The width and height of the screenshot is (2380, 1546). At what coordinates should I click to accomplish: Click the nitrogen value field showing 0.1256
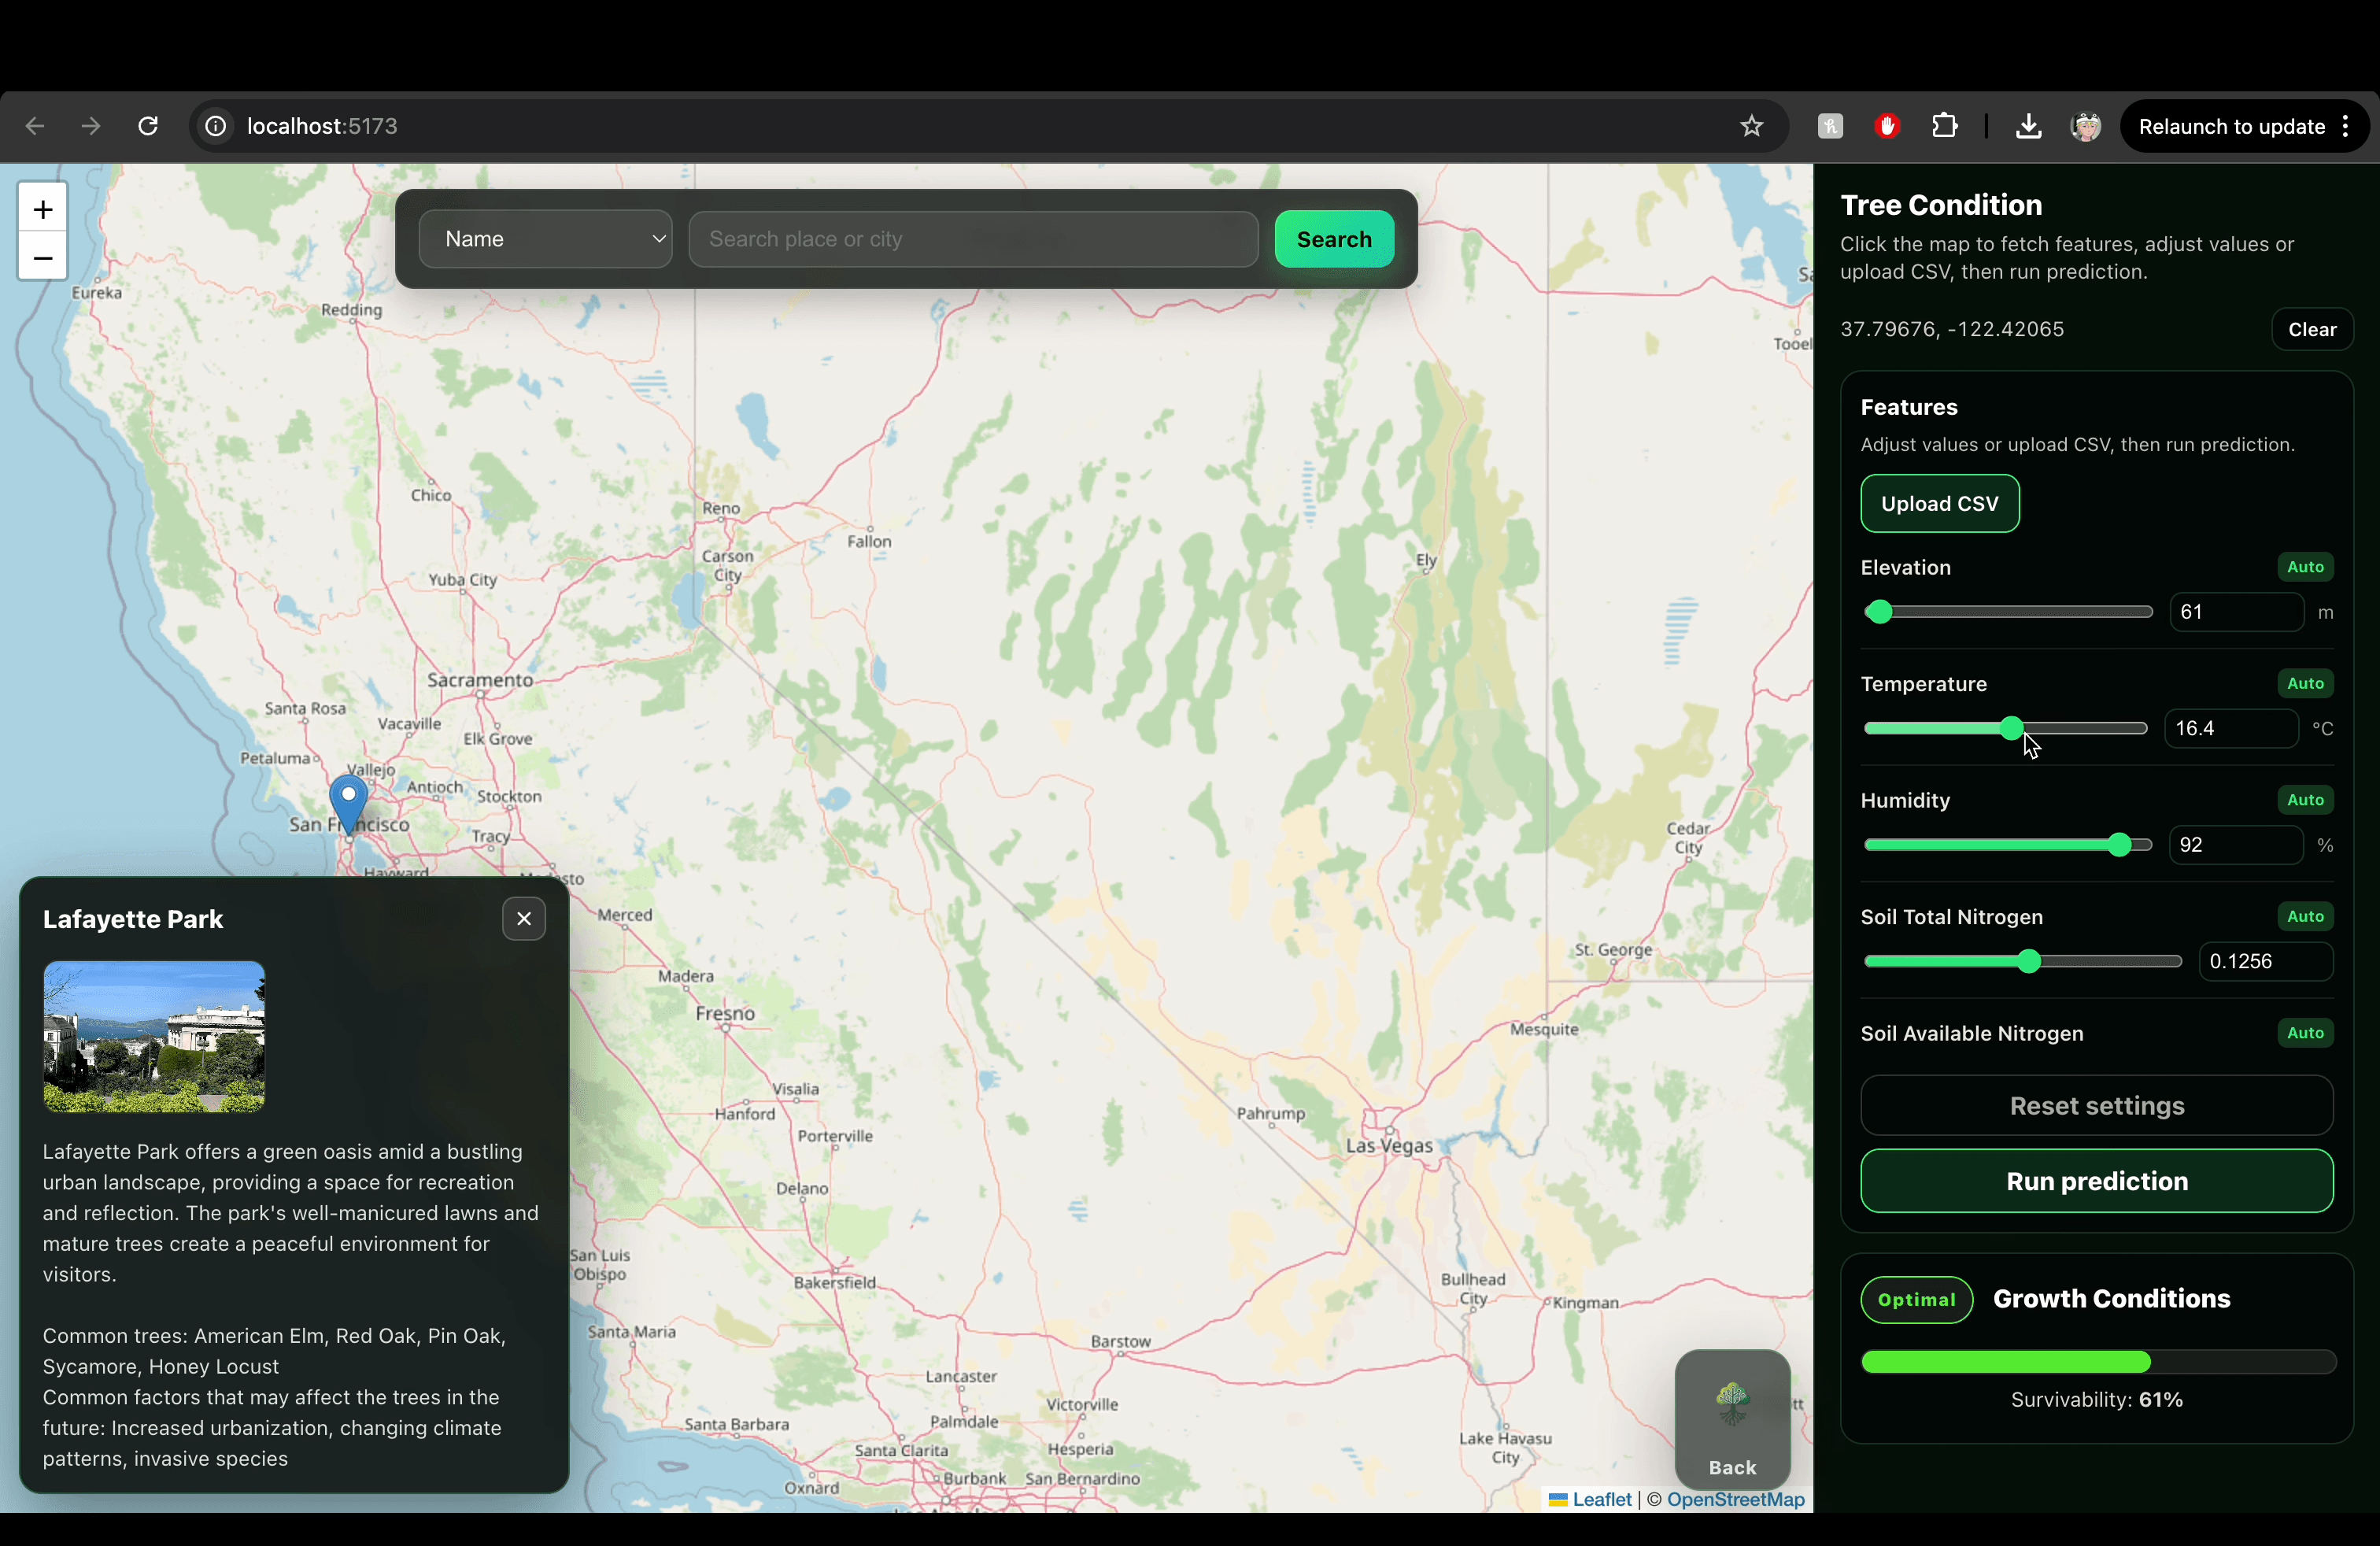click(x=2266, y=961)
